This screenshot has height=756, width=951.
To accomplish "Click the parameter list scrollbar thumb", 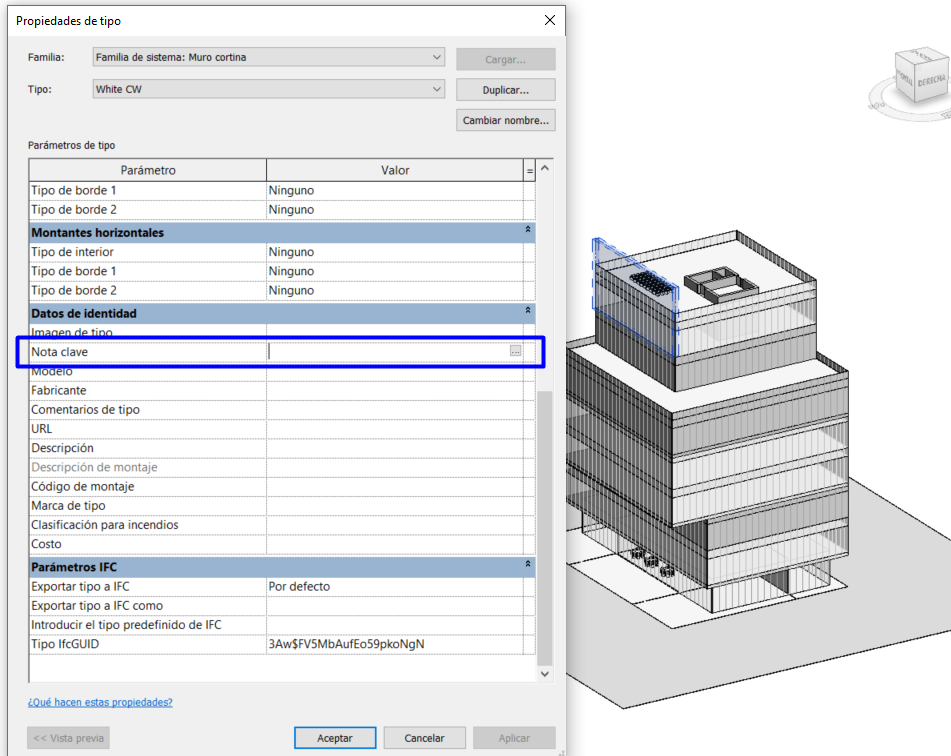I will pyautogui.click(x=545, y=528).
